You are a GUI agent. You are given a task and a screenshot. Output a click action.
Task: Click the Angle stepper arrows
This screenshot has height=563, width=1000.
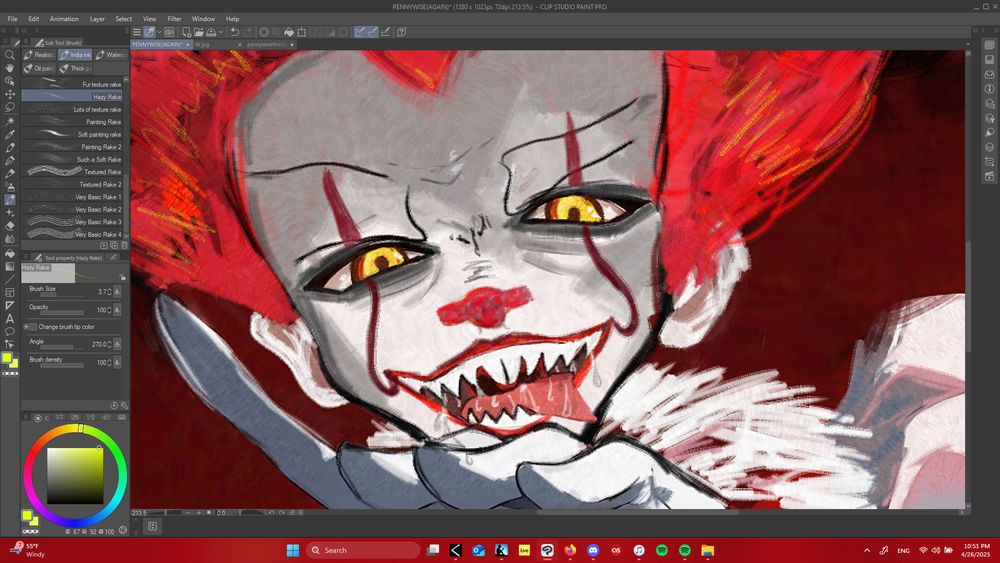[x=109, y=344]
